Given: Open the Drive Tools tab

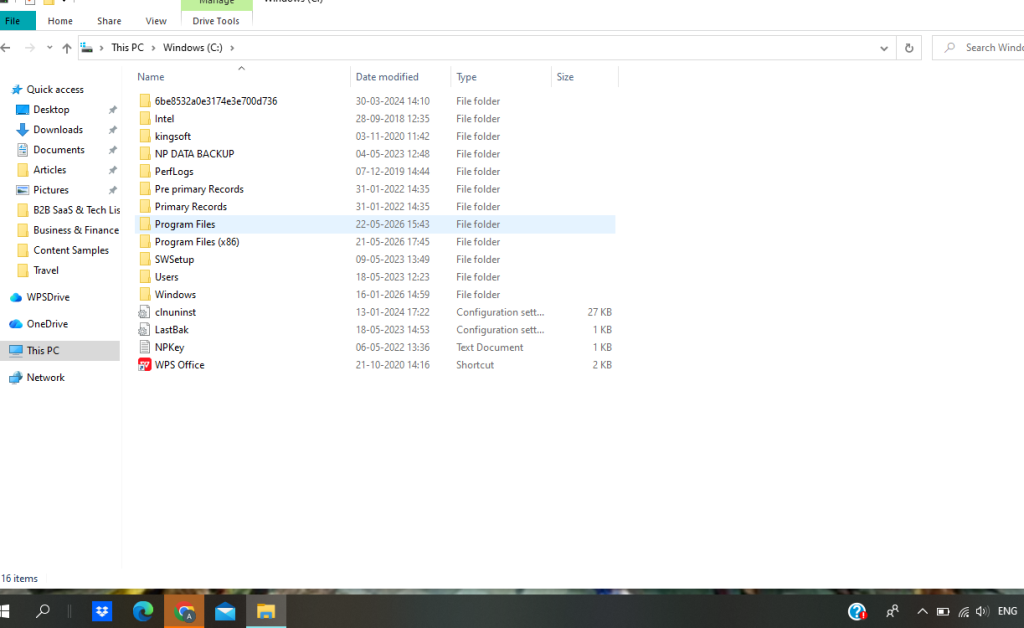Looking at the screenshot, I should [216, 21].
